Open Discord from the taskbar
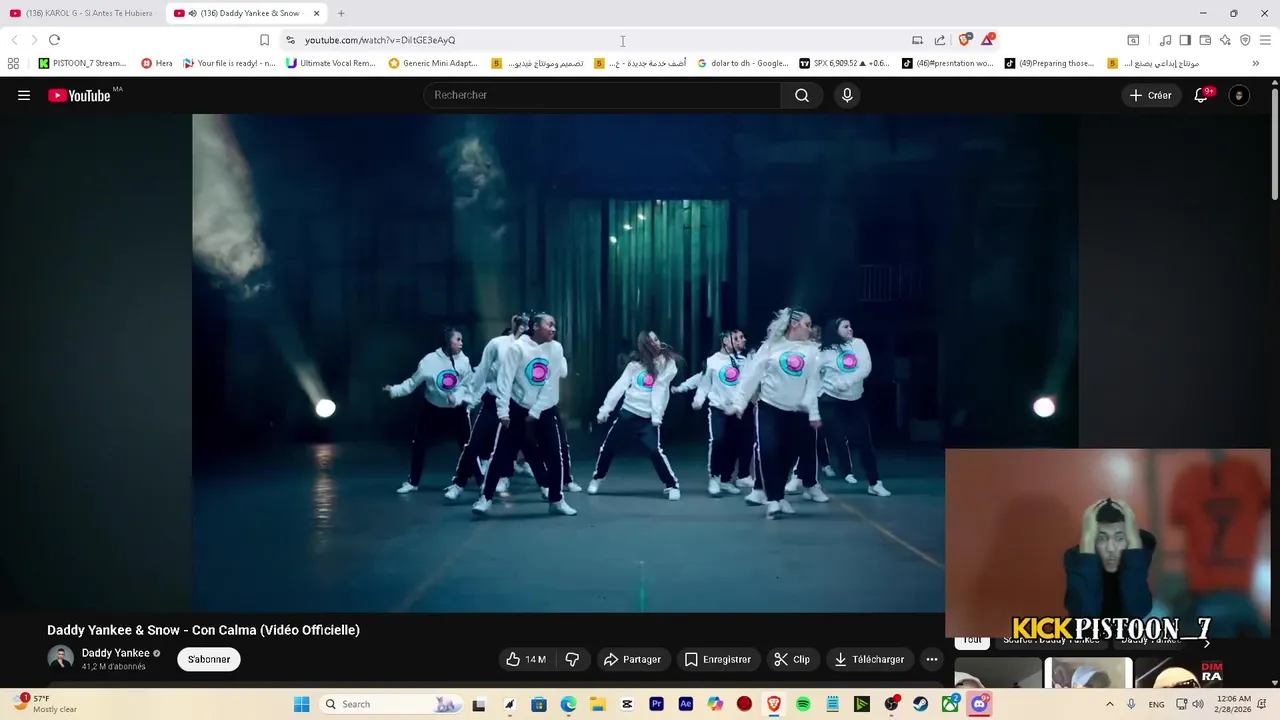The height and width of the screenshot is (720, 1280). pos(979,704)
